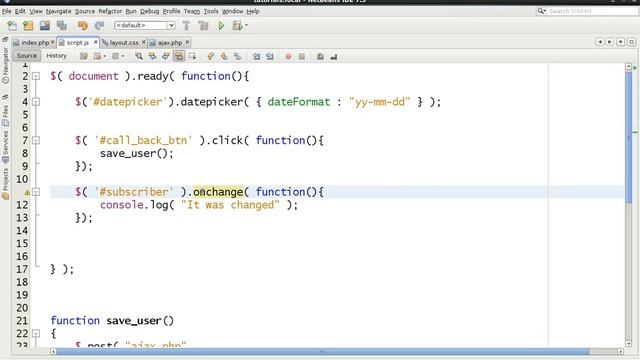Click the Find Selection magnifier icon

(139, 56)
